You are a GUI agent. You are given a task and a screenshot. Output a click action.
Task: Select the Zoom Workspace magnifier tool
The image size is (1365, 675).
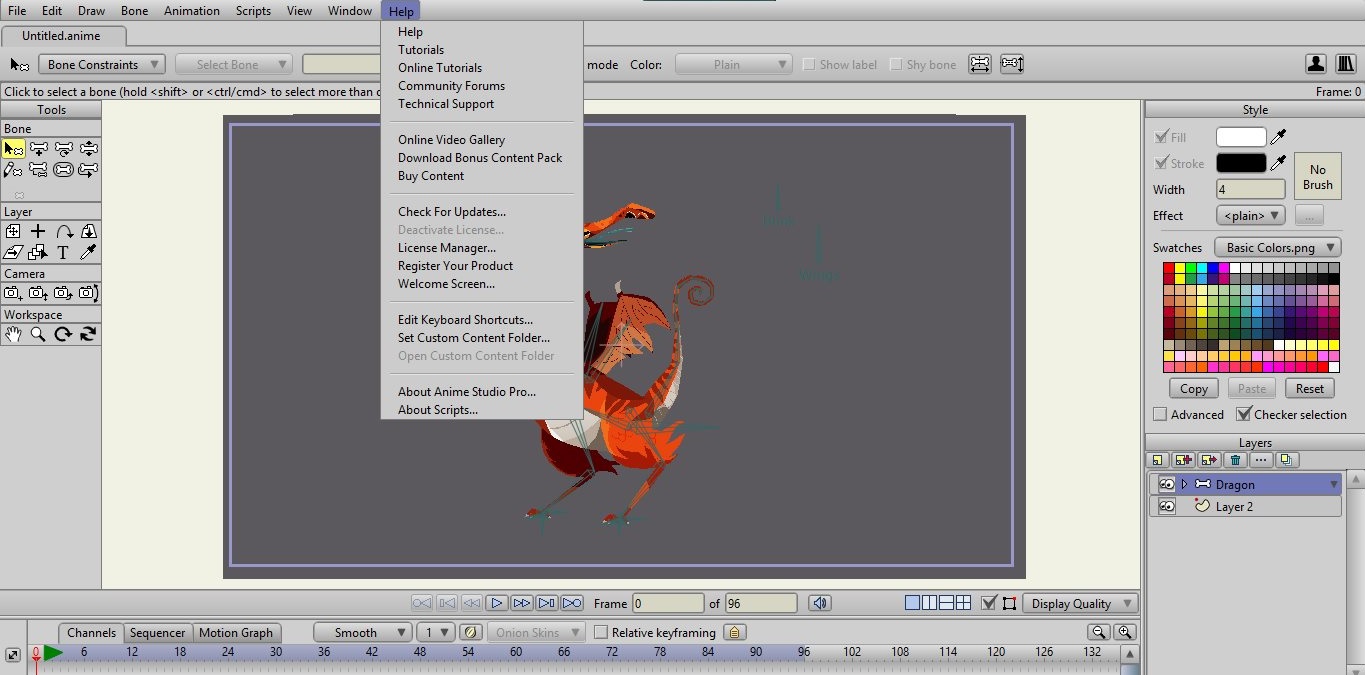(38, 335)
